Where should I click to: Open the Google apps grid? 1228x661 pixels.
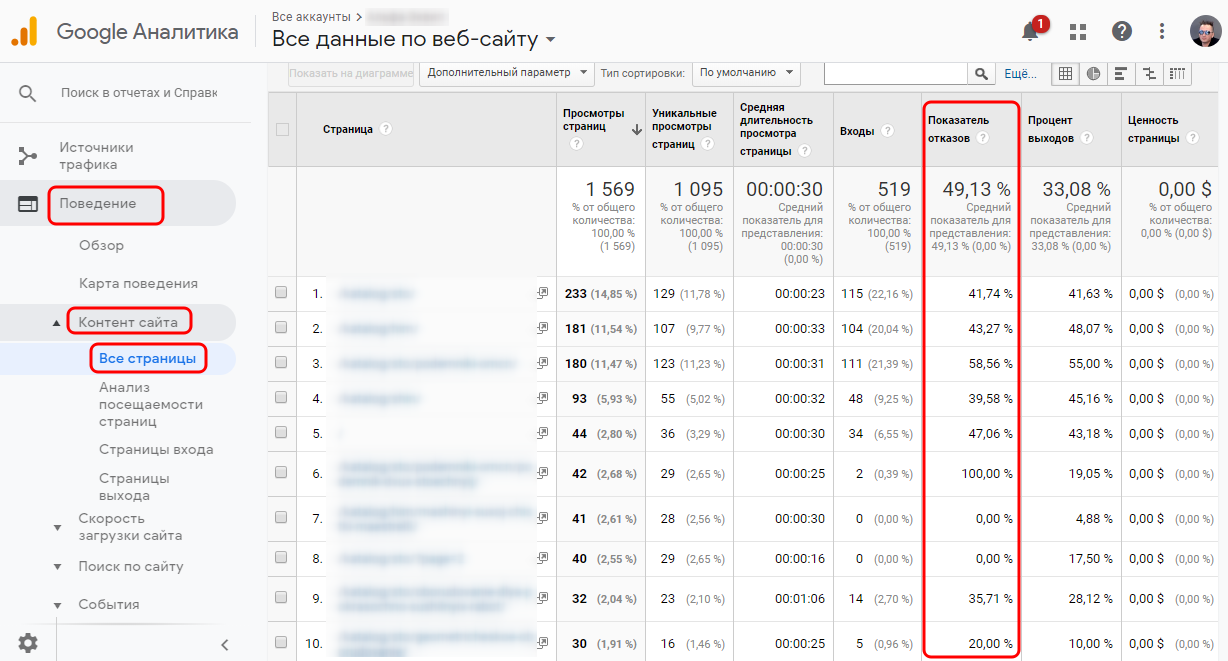click(x=1077, y=31)
